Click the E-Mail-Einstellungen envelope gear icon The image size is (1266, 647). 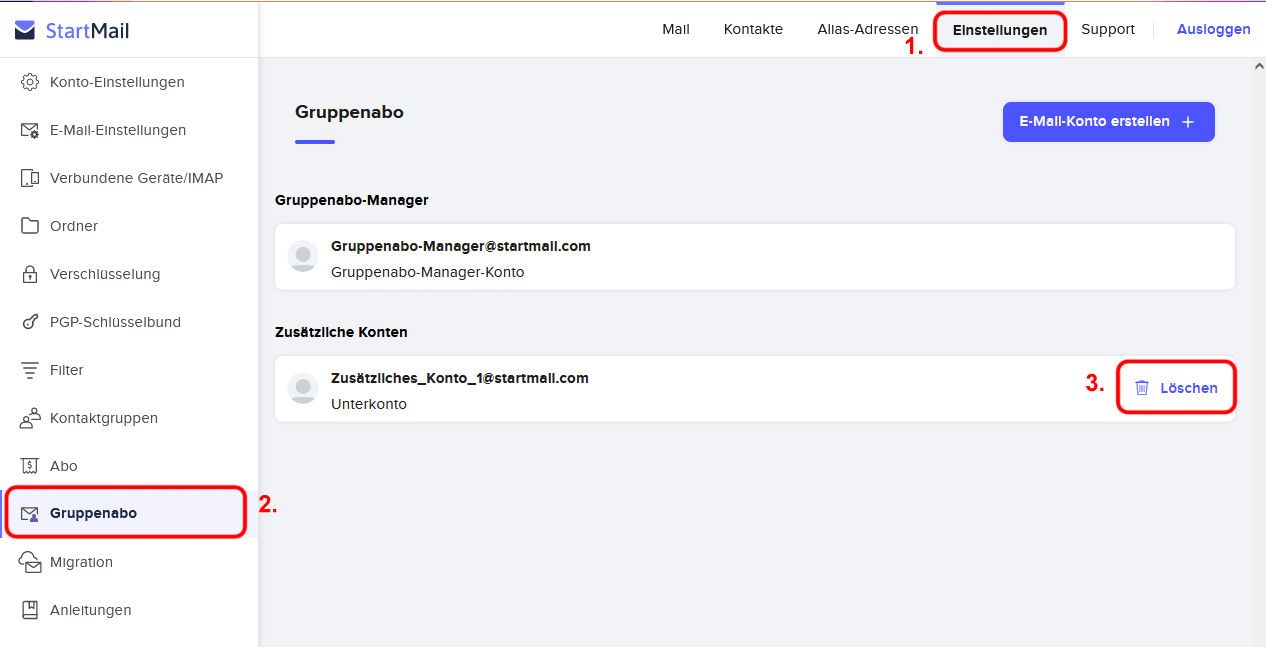click(30, 130)
